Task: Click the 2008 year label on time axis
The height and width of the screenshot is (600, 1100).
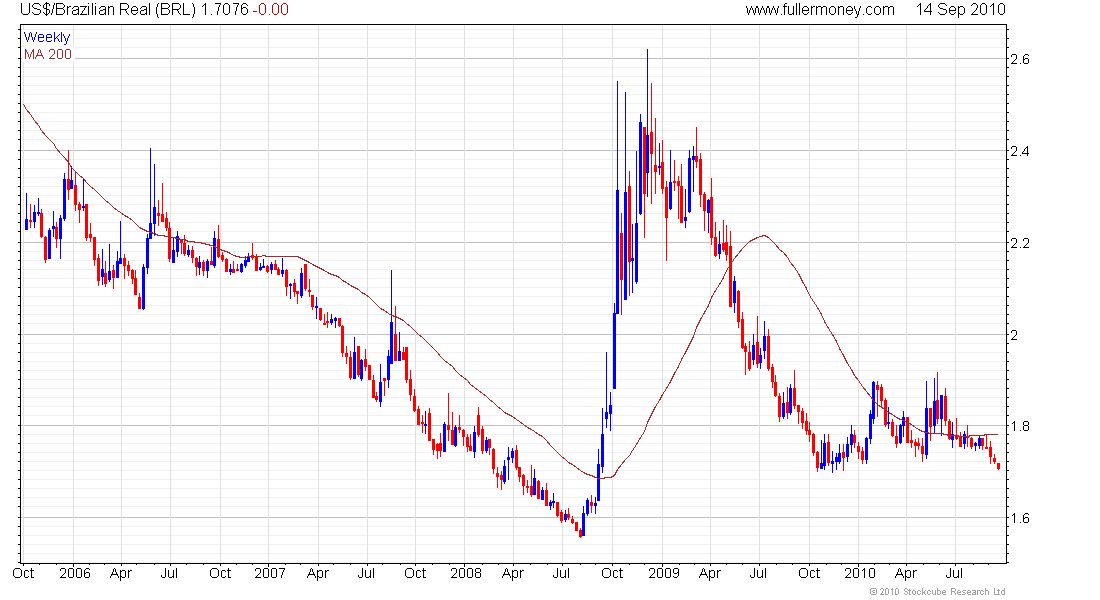Action: [x=466, y=573]
